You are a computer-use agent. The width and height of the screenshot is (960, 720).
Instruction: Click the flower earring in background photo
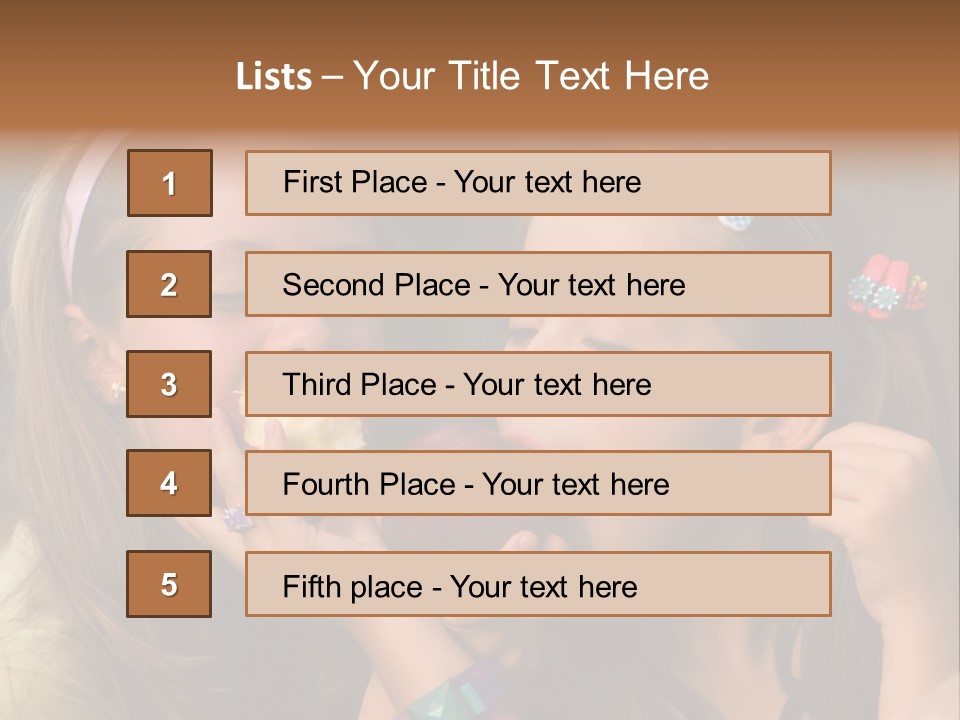coord(116,388)
